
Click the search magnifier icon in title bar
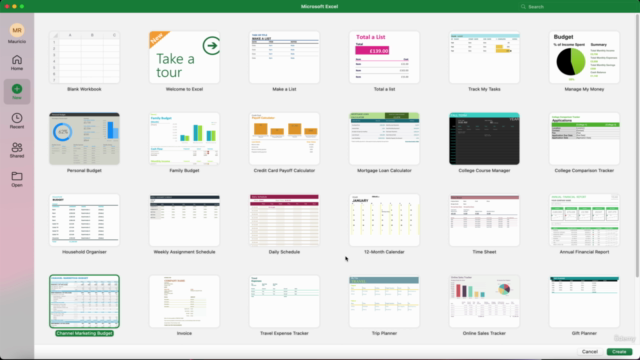[x=523, y=7]
